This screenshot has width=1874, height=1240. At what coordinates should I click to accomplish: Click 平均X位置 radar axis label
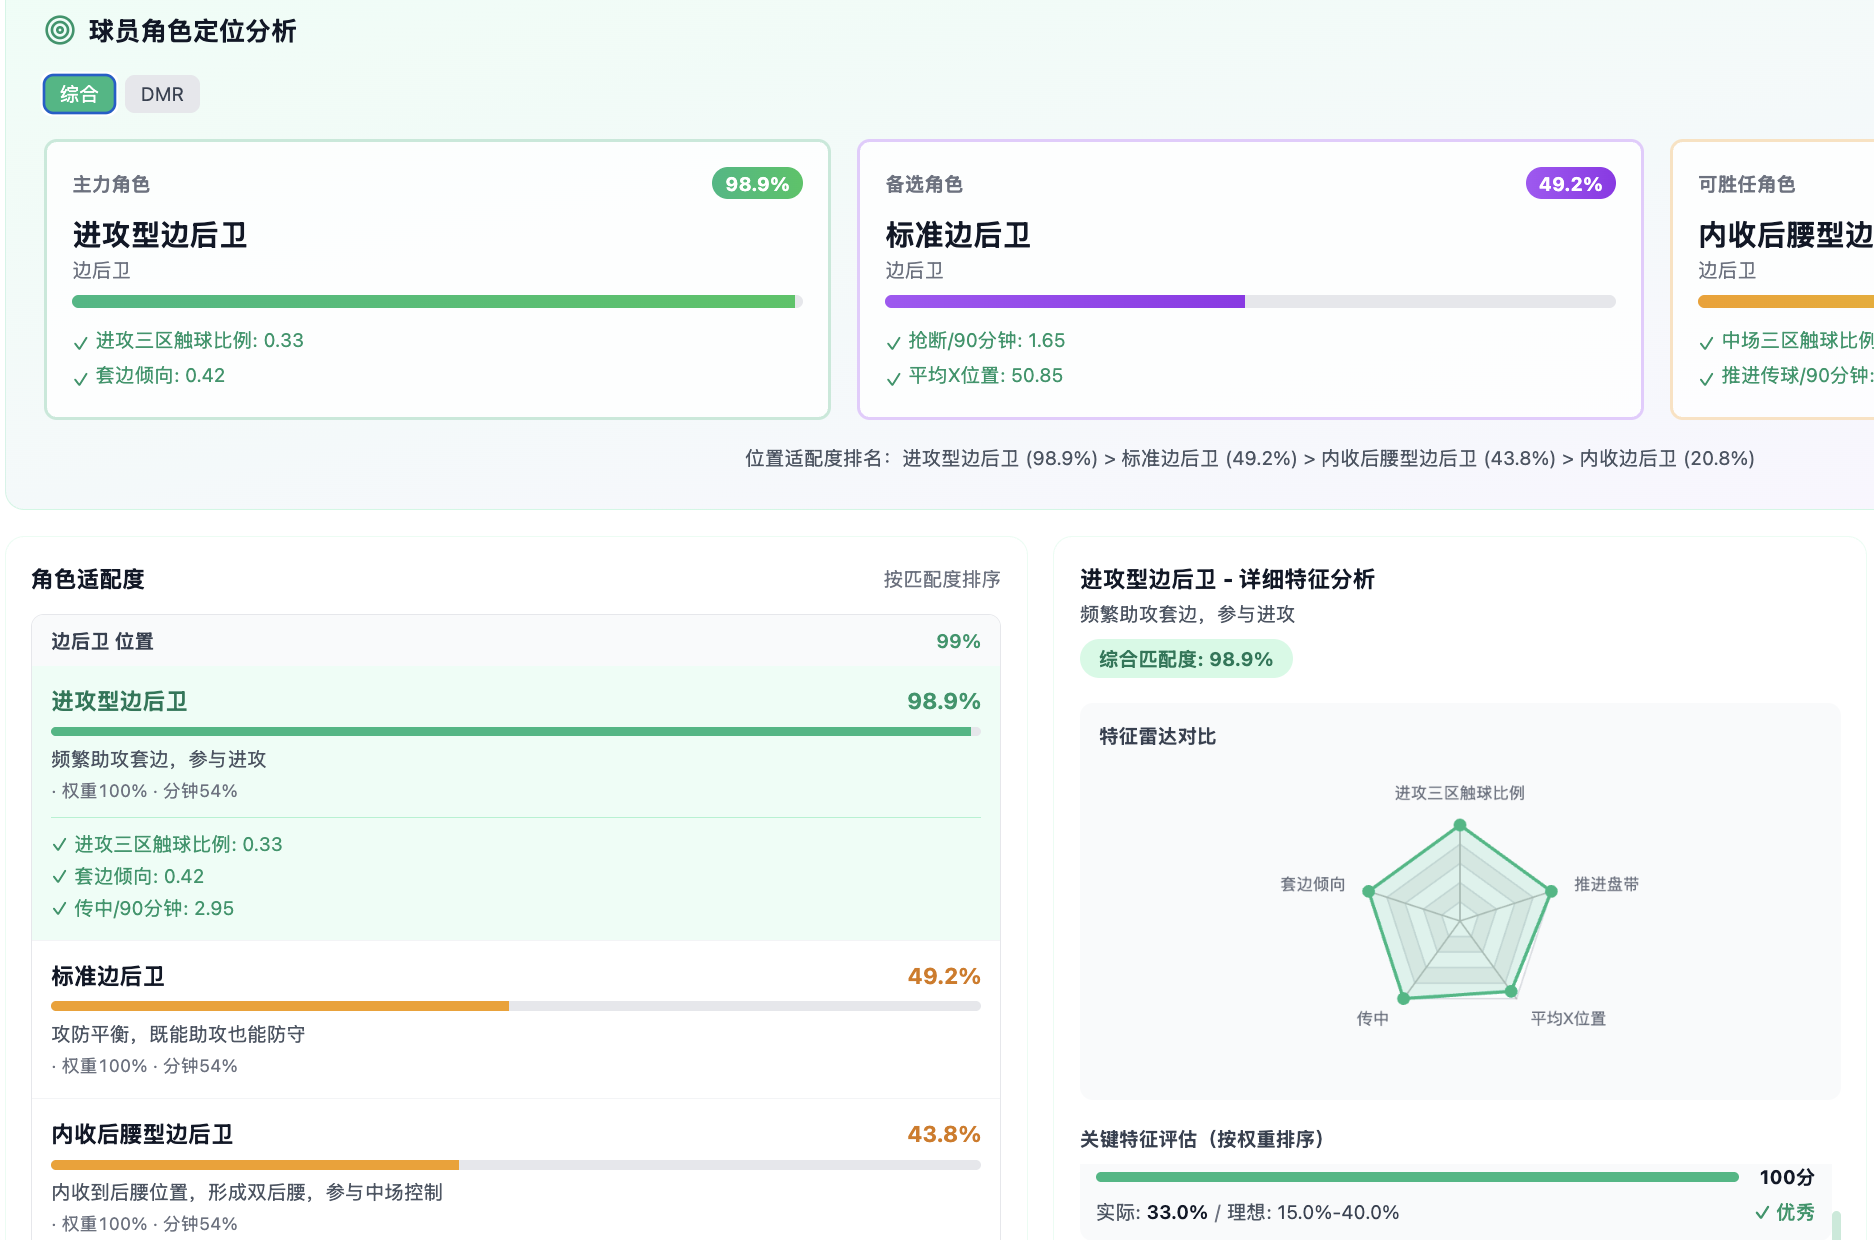[1568, 1018]
